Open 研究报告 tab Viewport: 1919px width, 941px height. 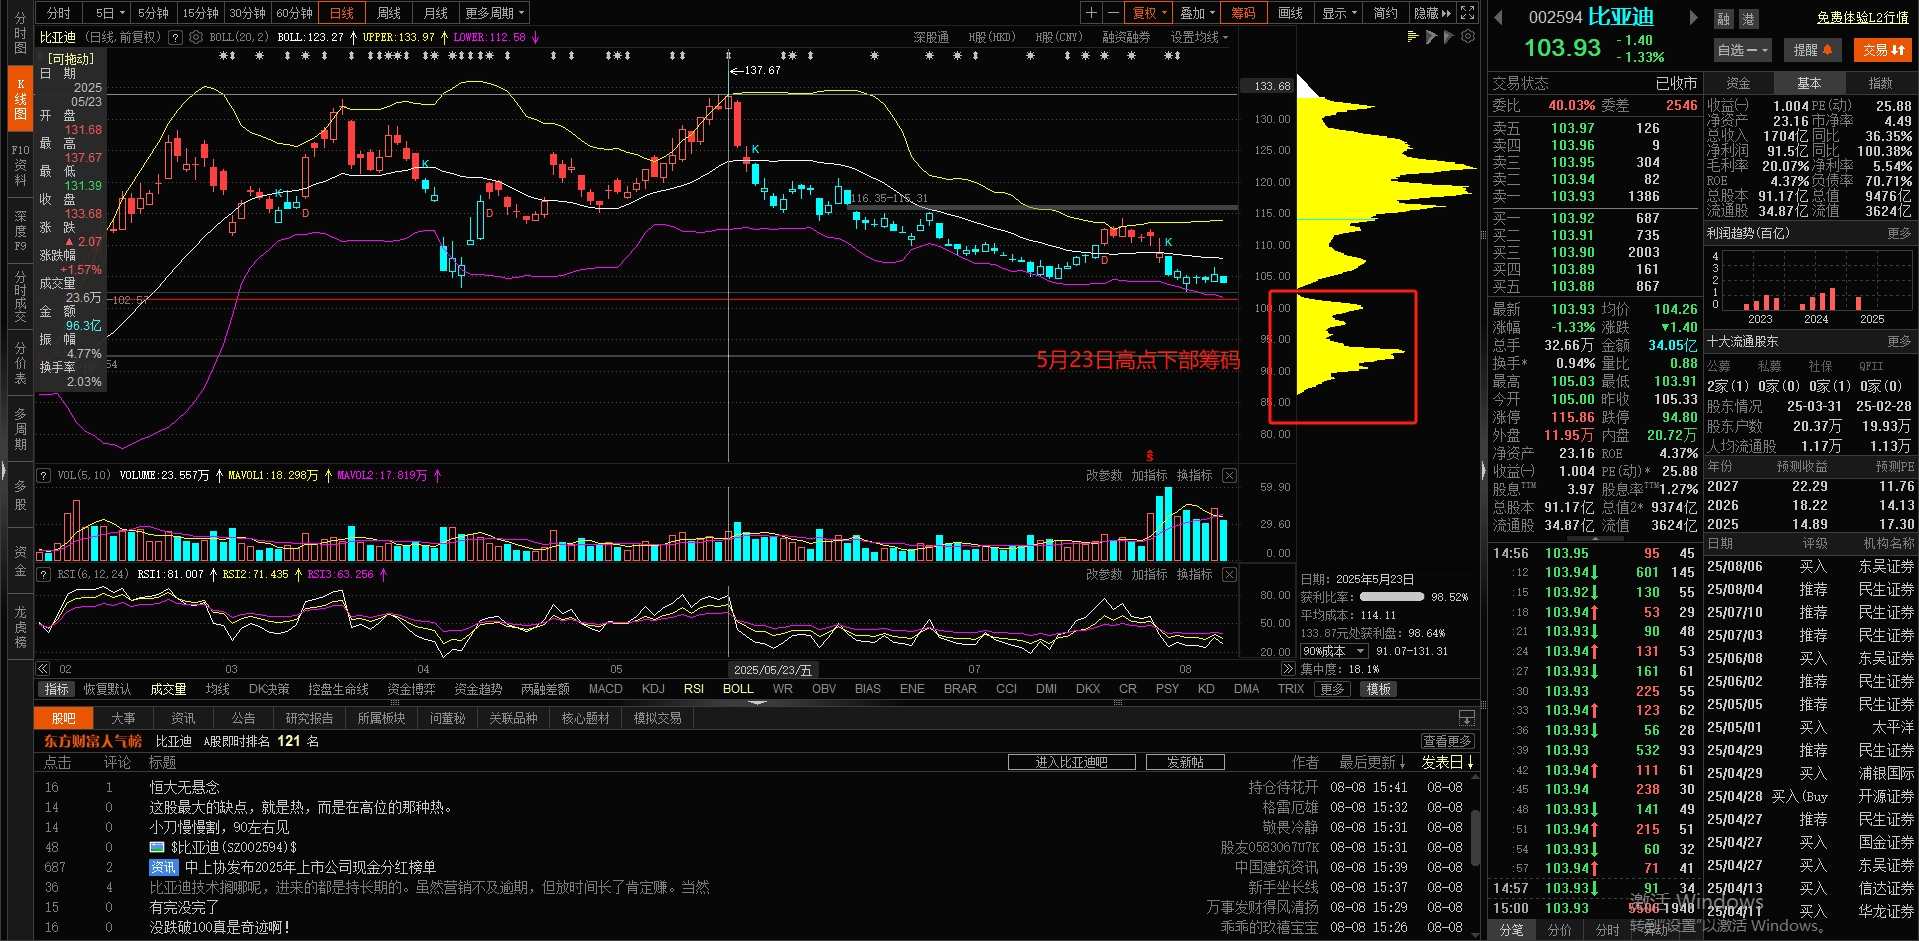click(309, 718)
